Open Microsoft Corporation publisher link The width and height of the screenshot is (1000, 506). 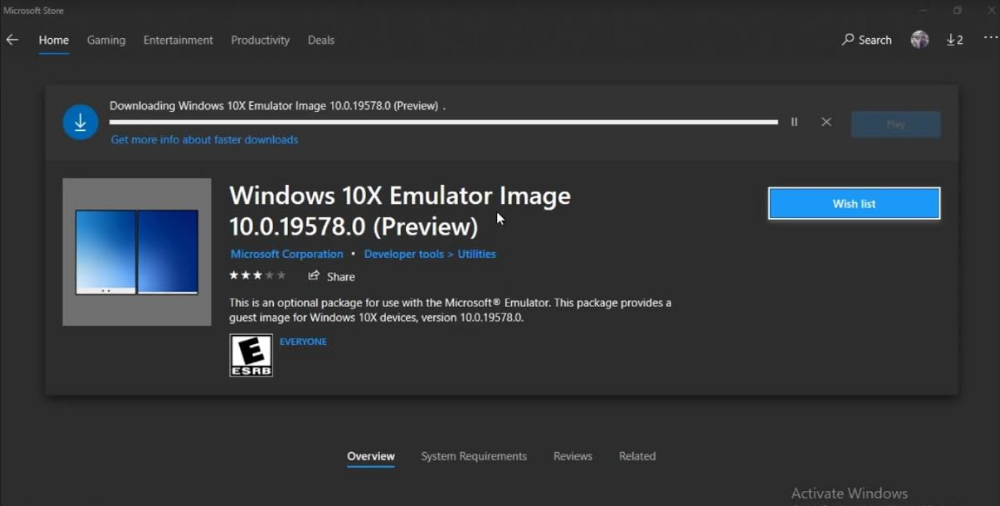coord(286,254)
